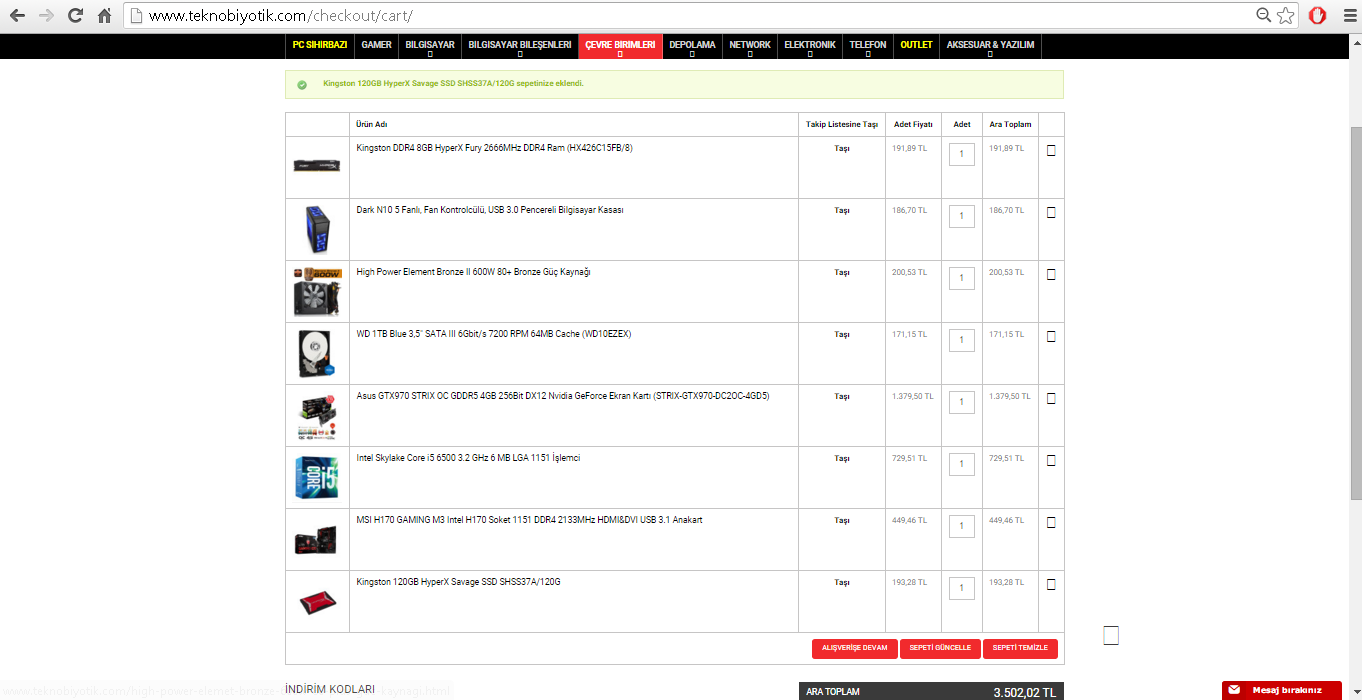Open High Power 600W power supply thumbnail
The width and height of the screenshot is (1362, 700).
pos(317,291)
